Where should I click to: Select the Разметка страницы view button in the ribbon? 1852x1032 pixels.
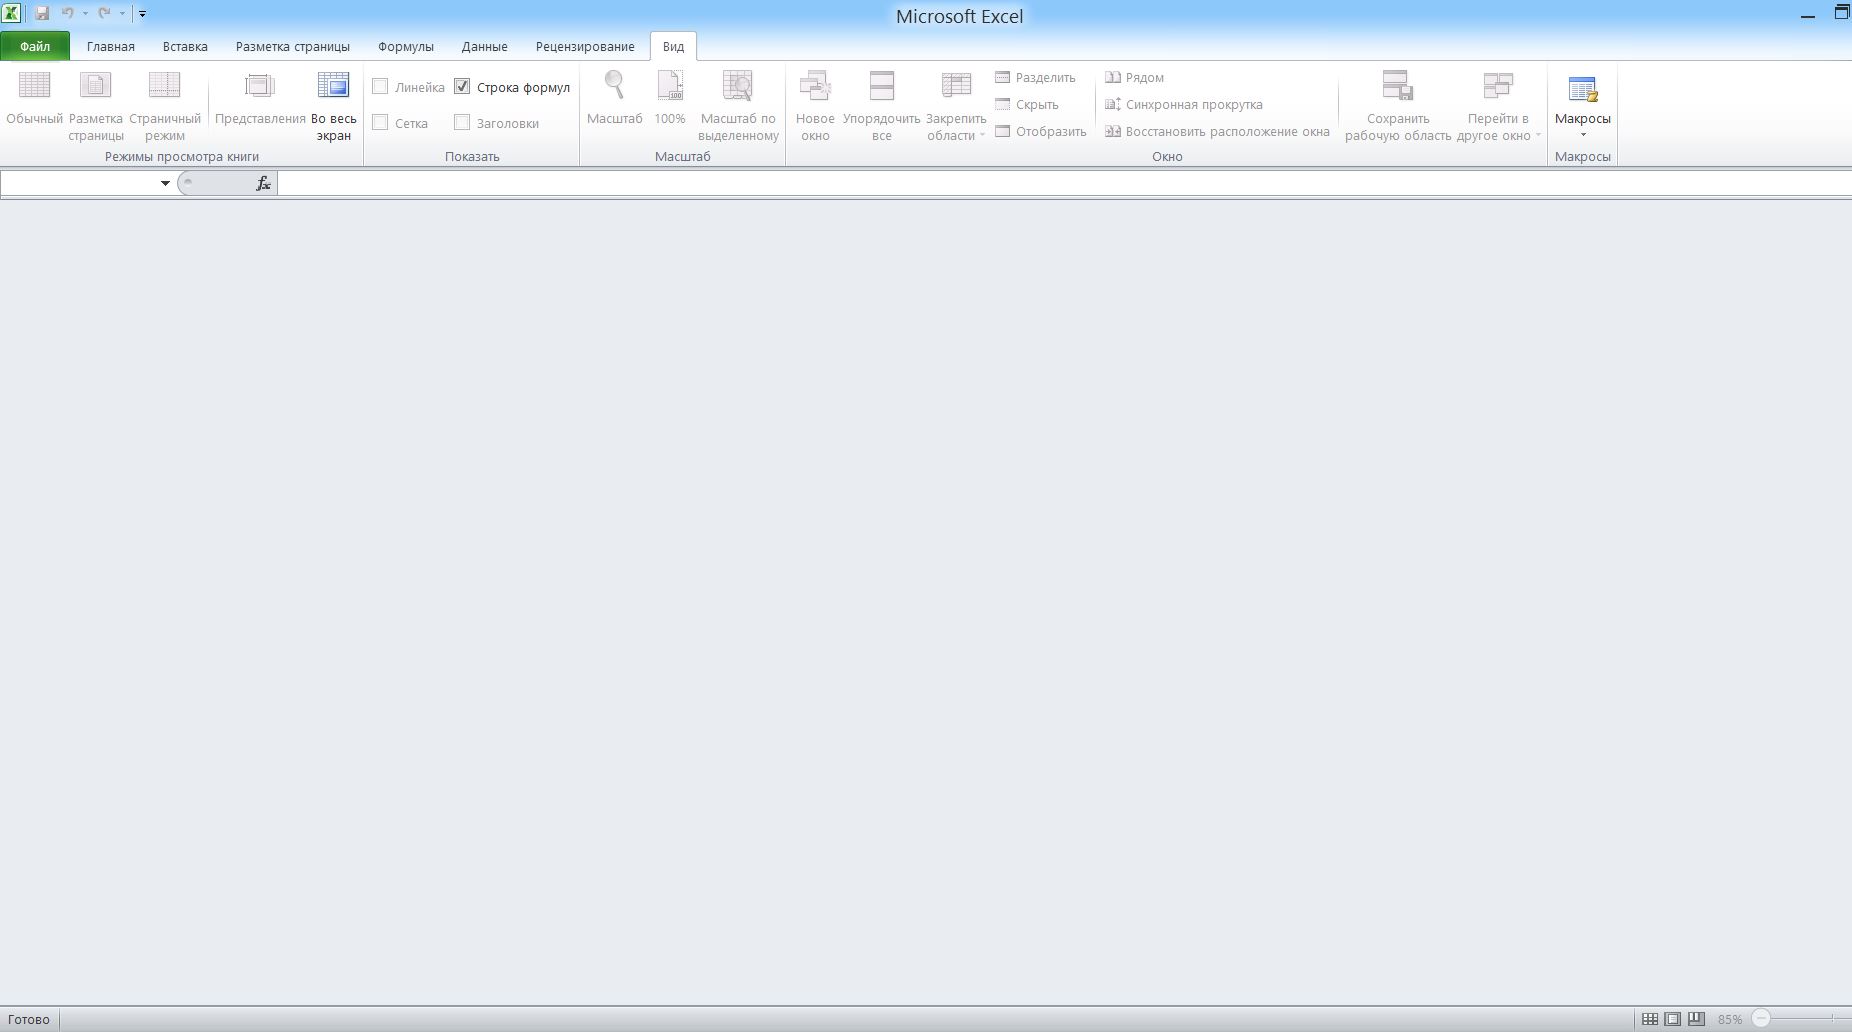[96, 106]
